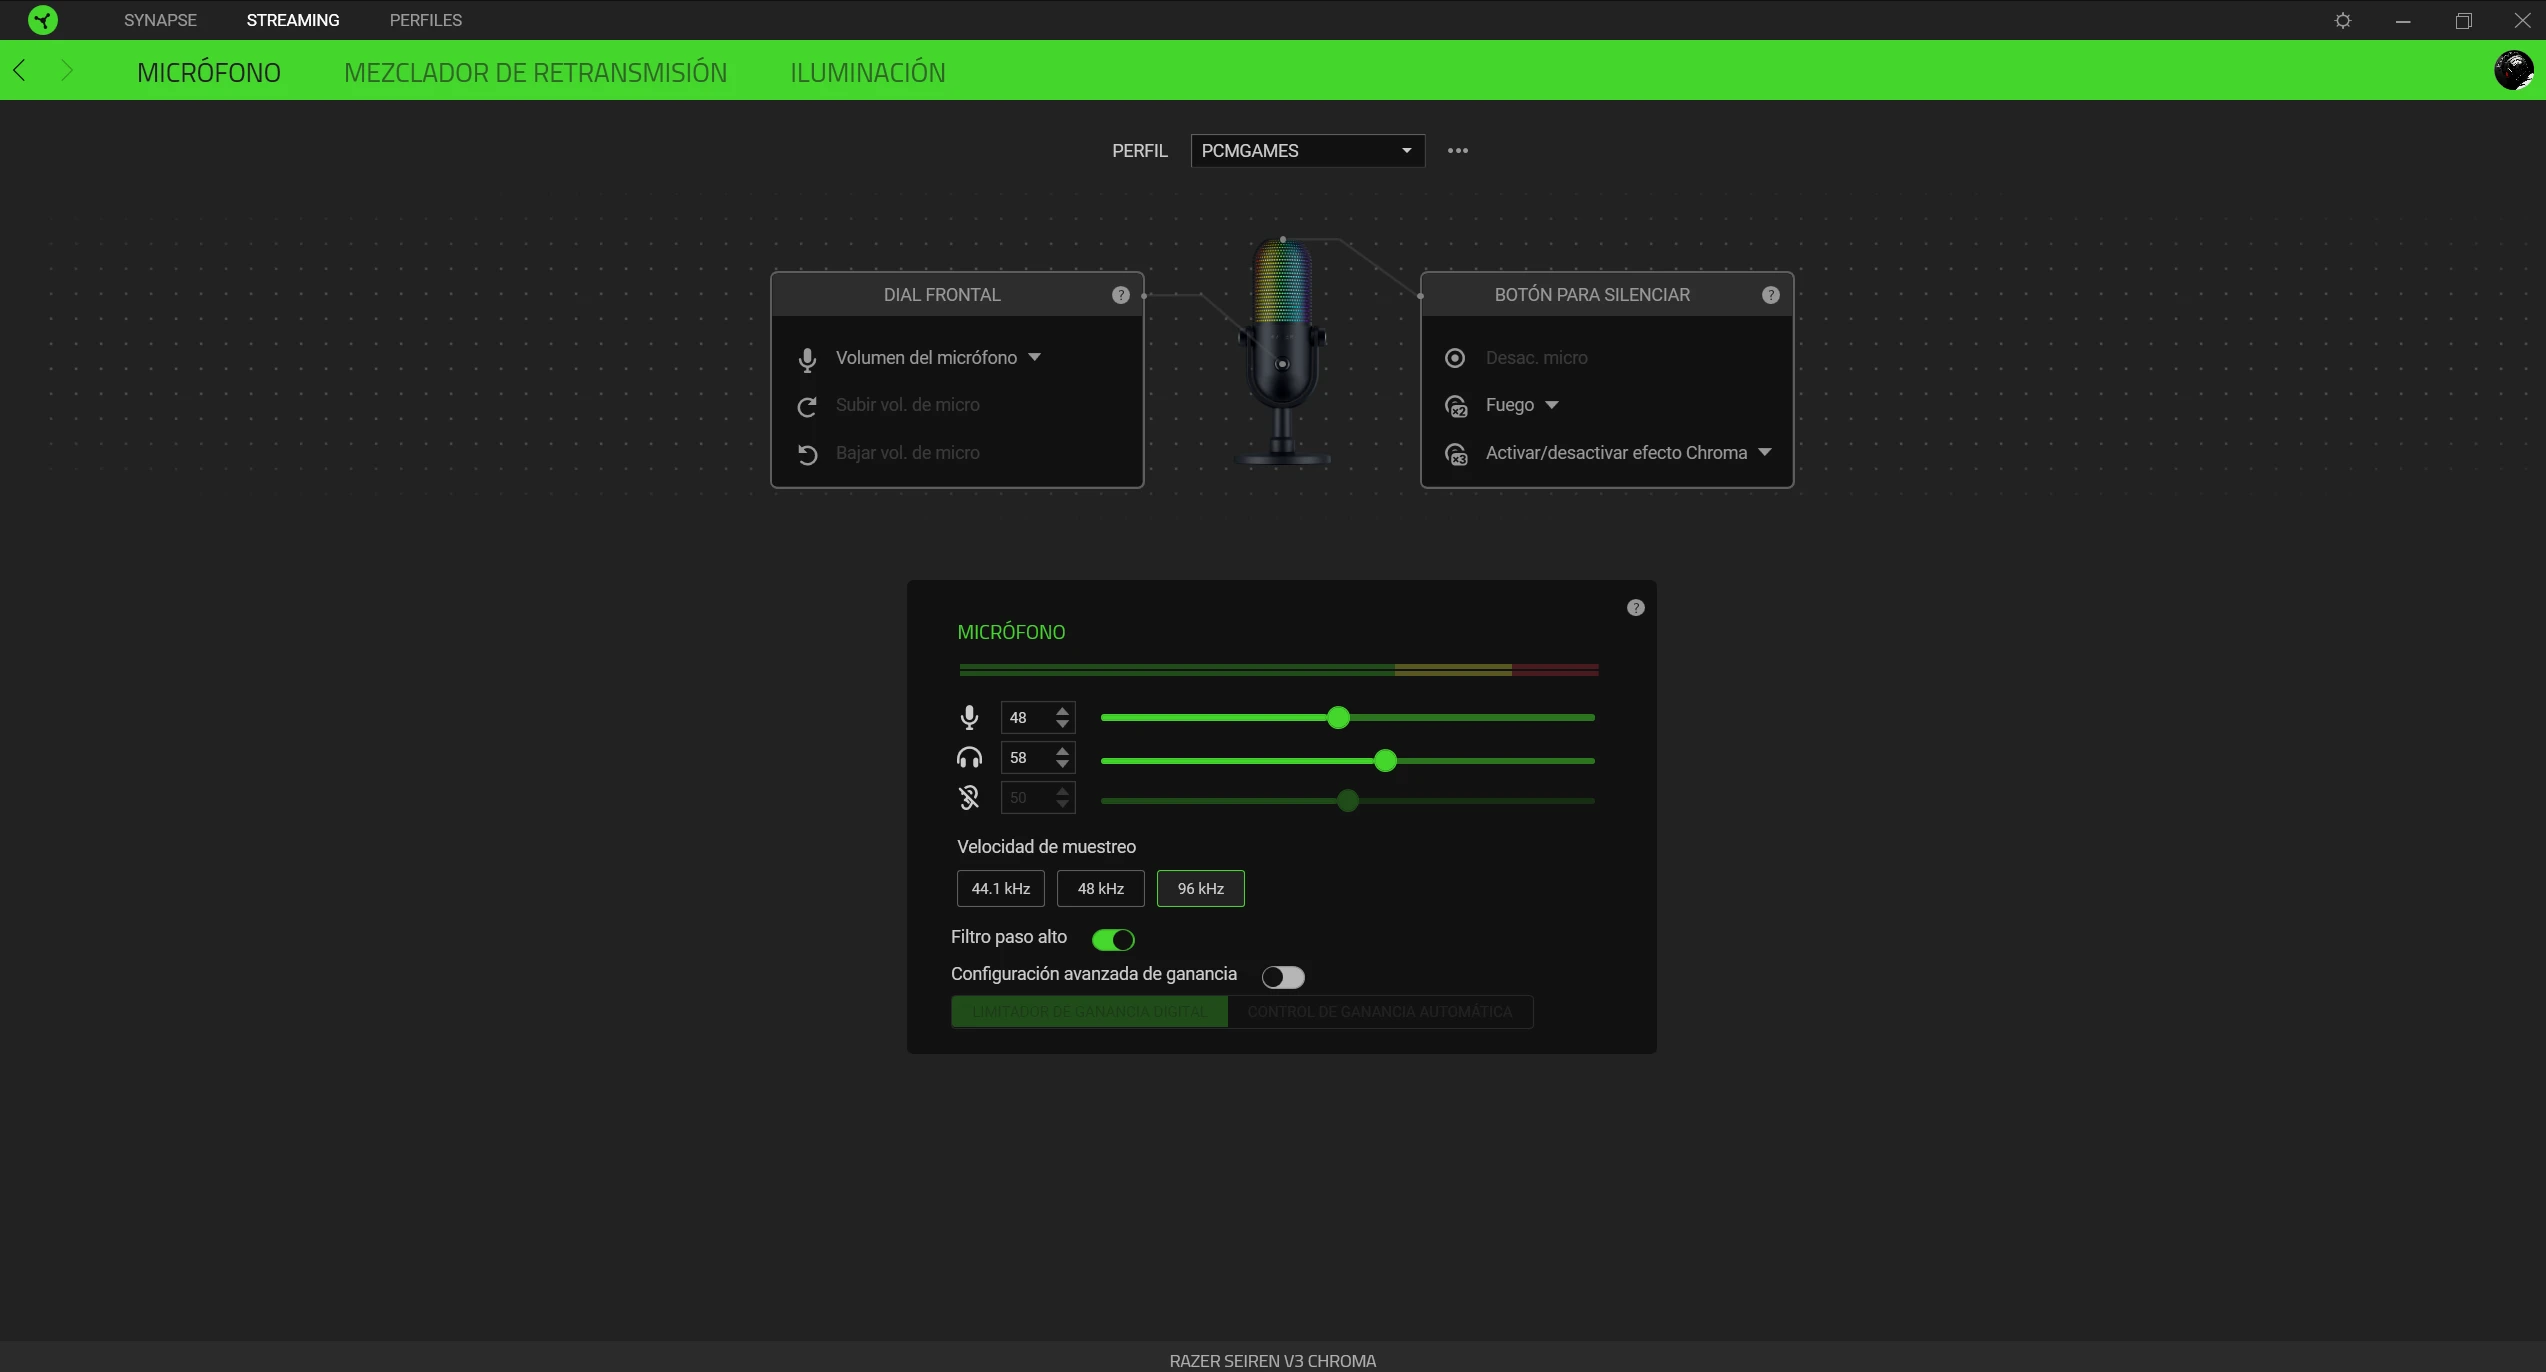Viewport: 2546px width, 1372px height.
Task: Click the Bajar vol. de micro rotate icon
Action: click(x=807, y=454)
